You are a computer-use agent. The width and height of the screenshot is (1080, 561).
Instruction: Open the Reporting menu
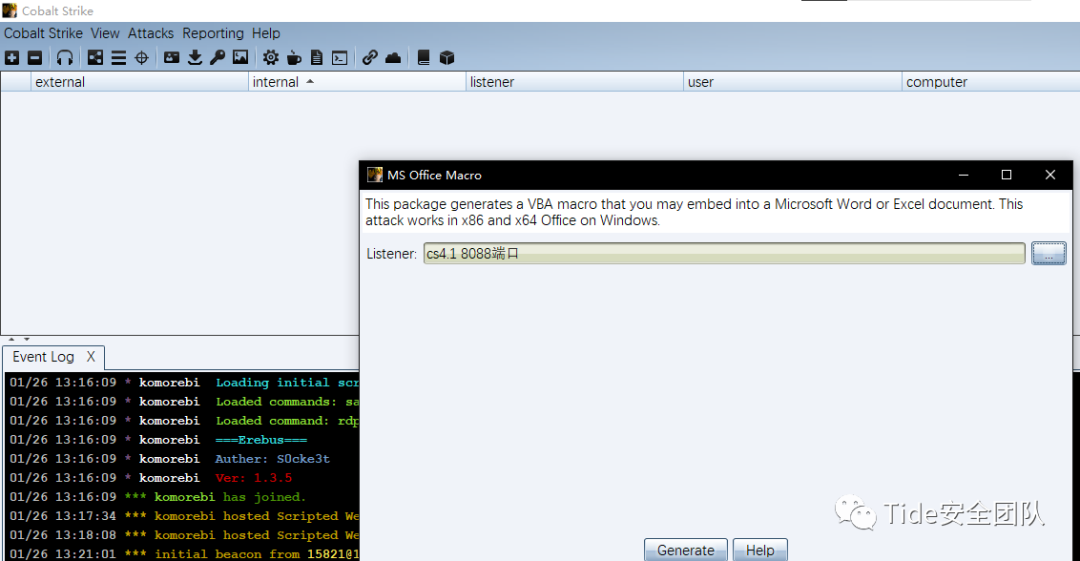point(213,33)
